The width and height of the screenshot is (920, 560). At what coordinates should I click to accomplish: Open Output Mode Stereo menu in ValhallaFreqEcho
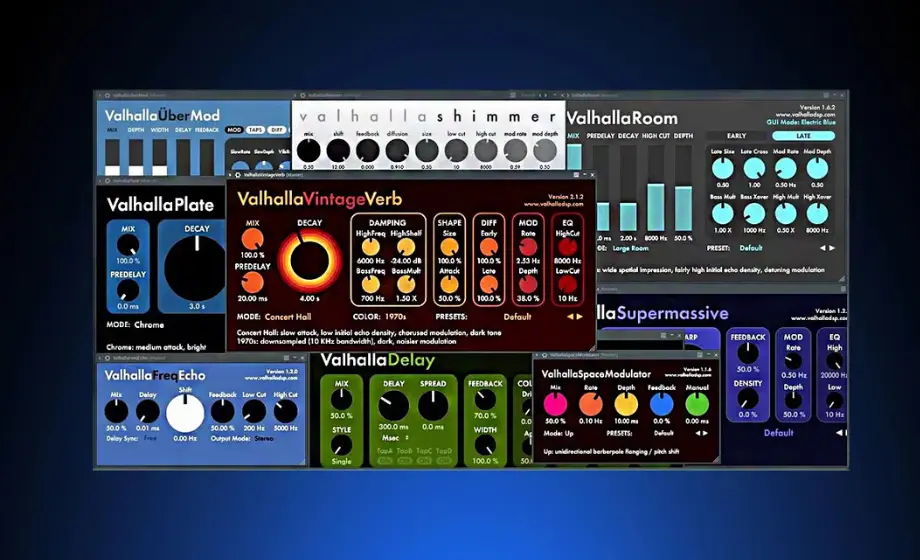[x=263, y=438]
